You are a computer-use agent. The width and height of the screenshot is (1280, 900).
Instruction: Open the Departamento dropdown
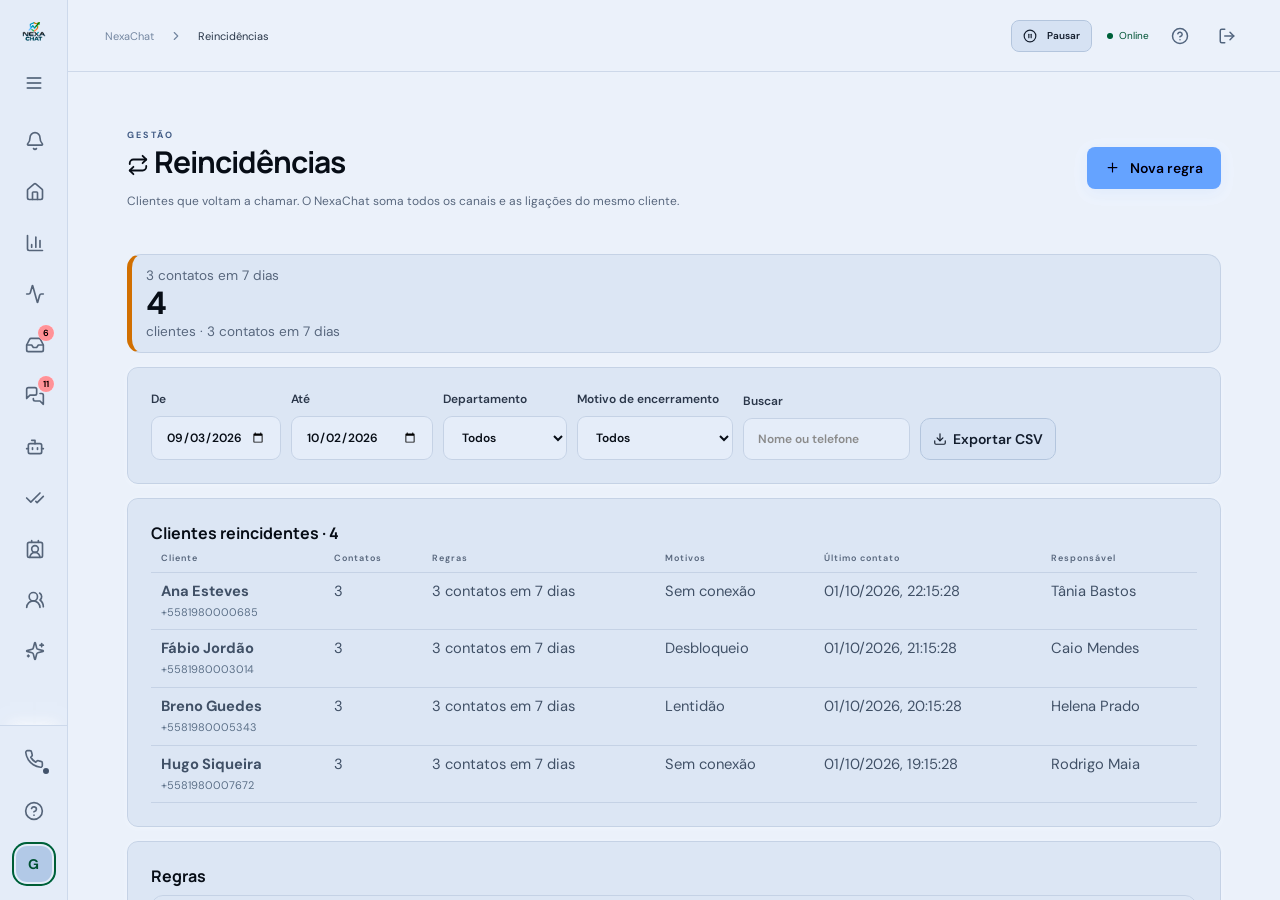point(505,438)
